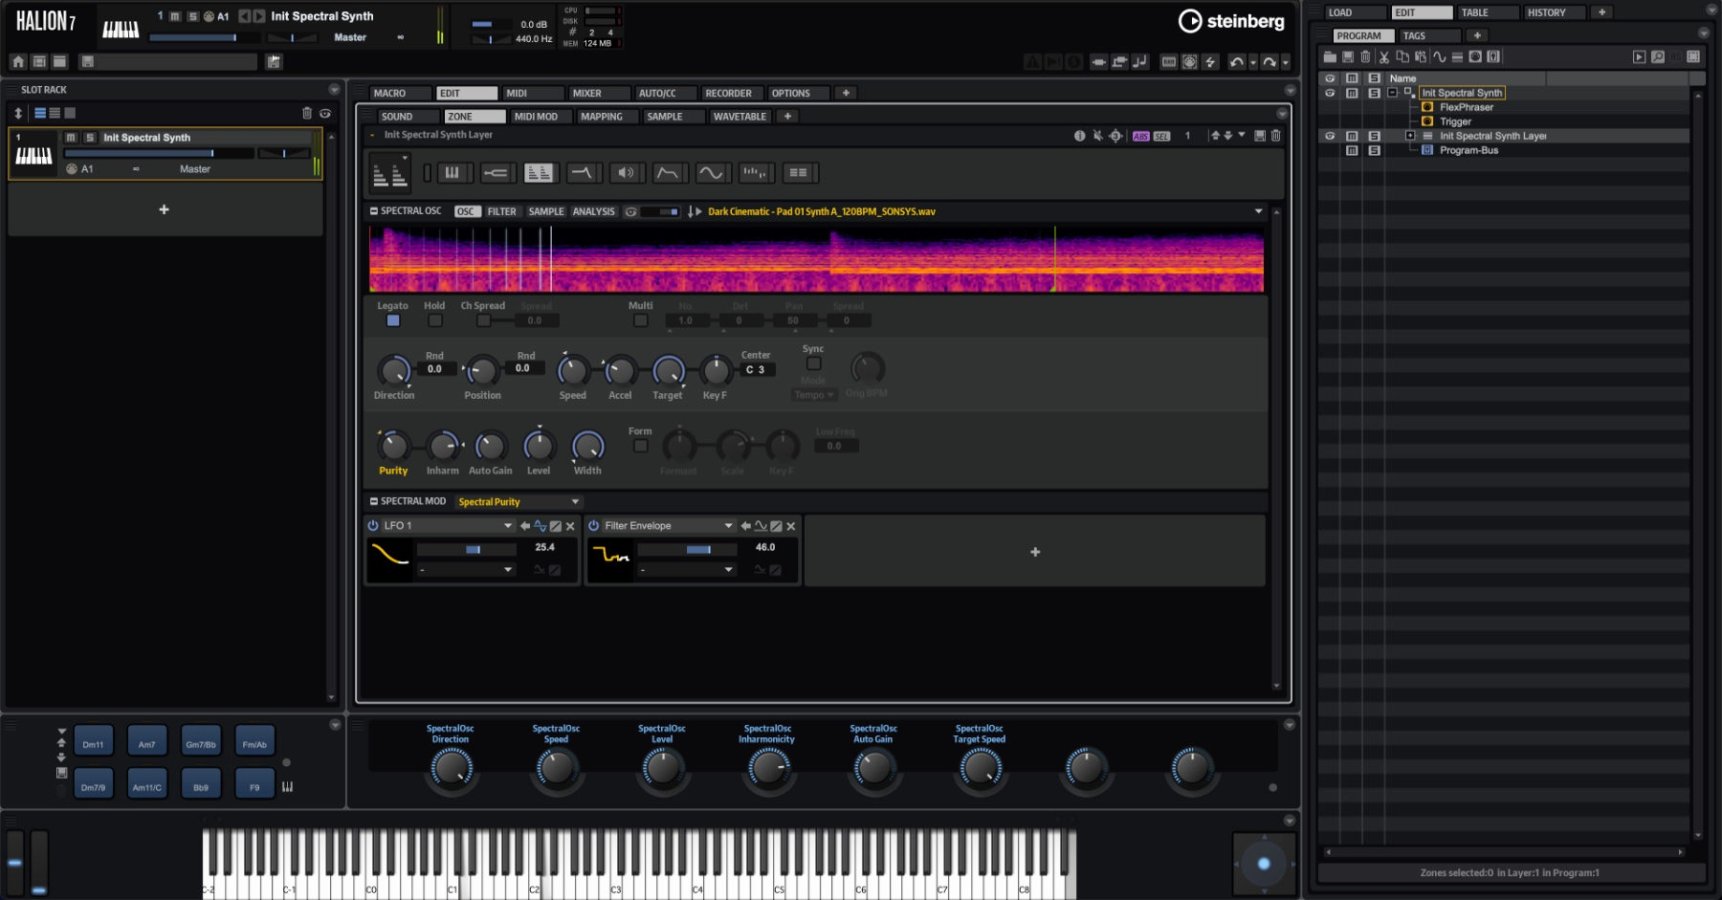Enable the Hold checkbox
The image size is (1722, 900).
click(x=435, y=320)
